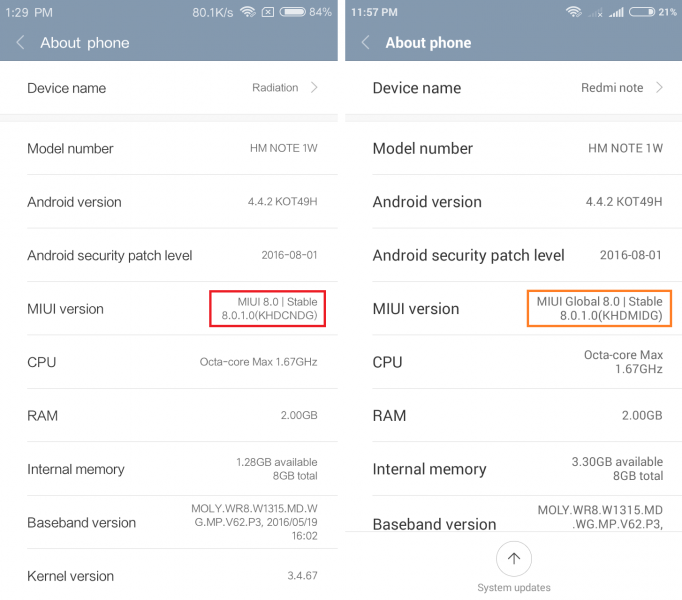The height and width of the screenshot is (600, 682).
Task: Open the chevron next to device name Radiation
Action: point(314,88)
